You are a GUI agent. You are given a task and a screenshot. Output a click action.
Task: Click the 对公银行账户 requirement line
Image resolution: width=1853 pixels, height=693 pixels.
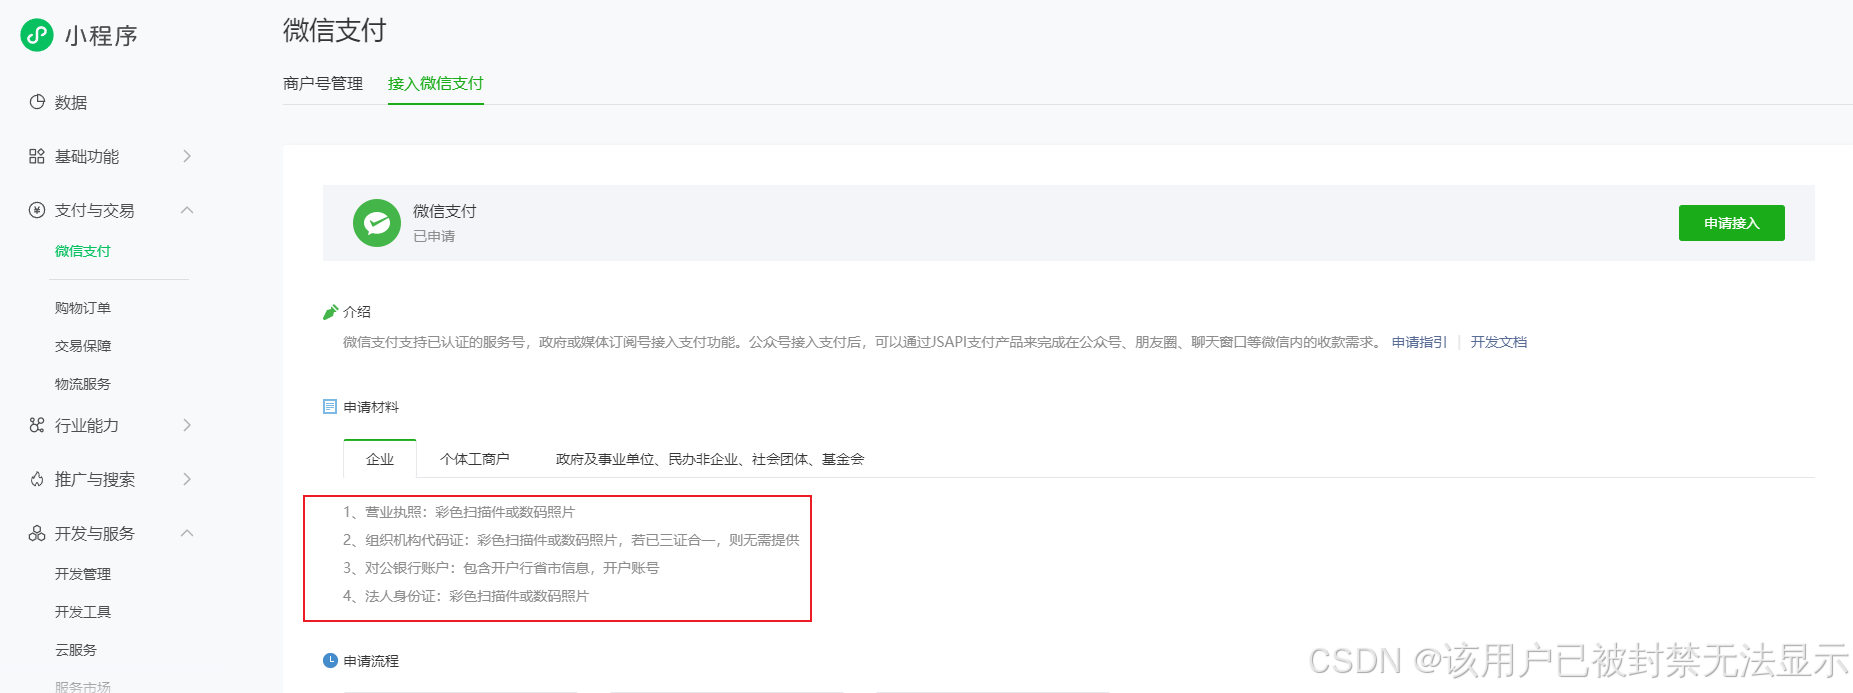click(x=501, y=568)
